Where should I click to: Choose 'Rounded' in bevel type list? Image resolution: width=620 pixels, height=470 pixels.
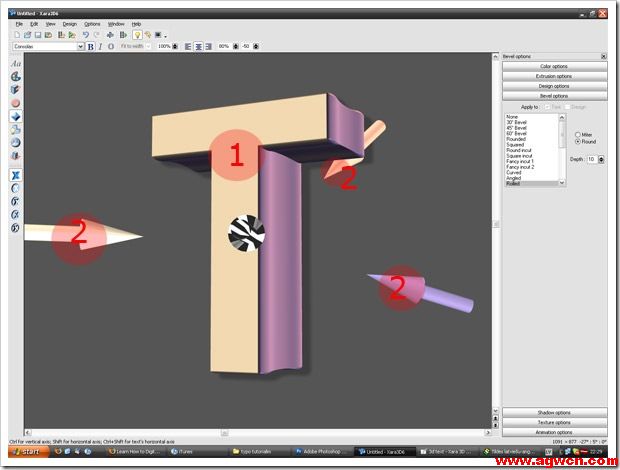517,139
